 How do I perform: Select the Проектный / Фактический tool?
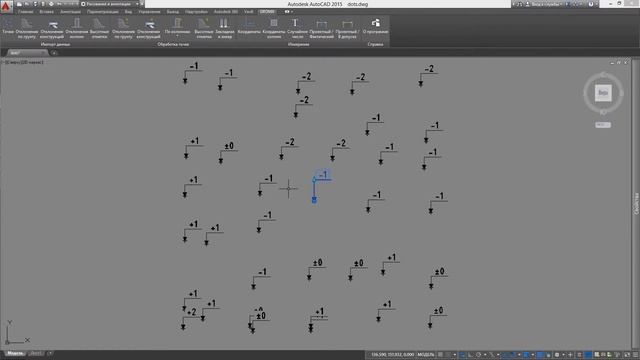click(321, 28)
